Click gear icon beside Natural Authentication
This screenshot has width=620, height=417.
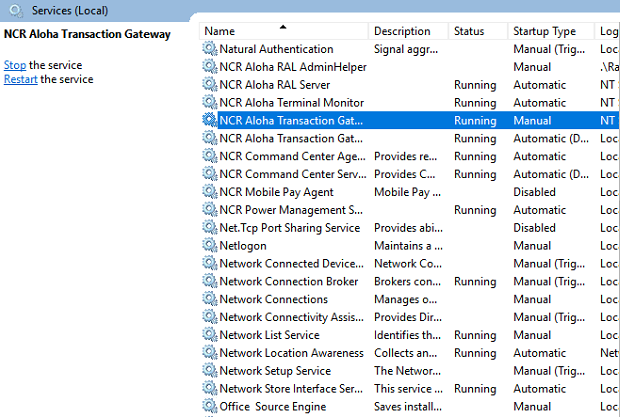pos(210,49)
